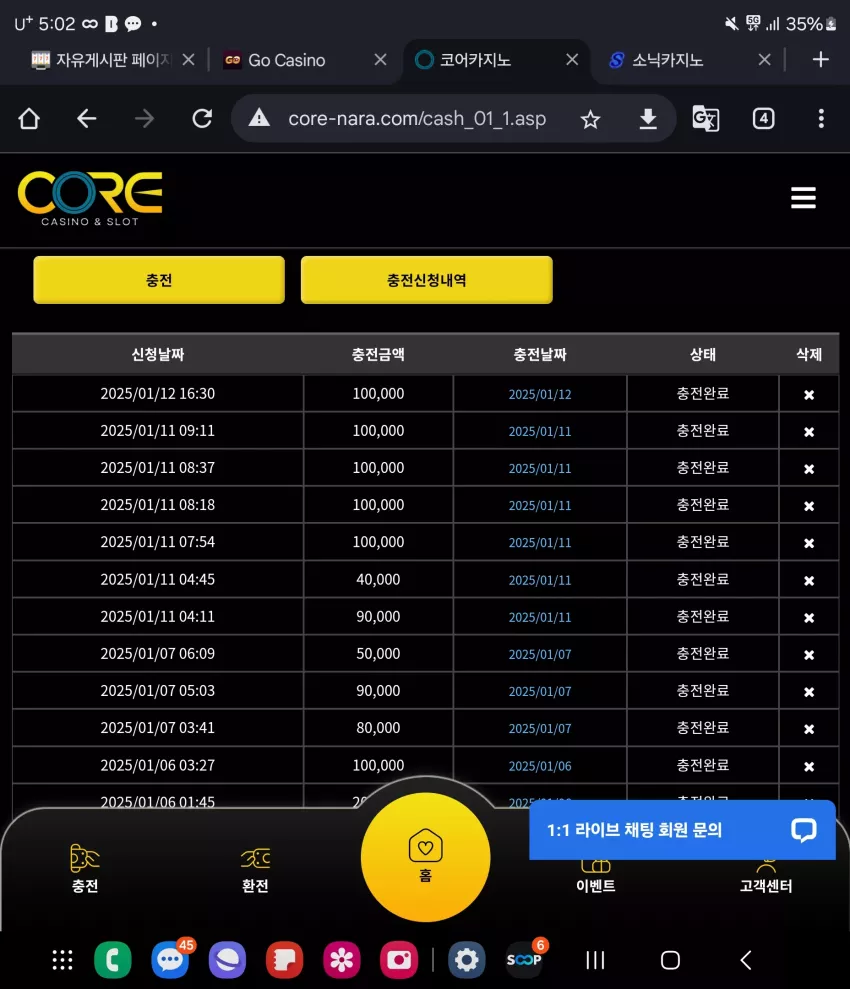
Task: Delete the 2025/01/11 08:18 record
Action: (x=809, y=506)
